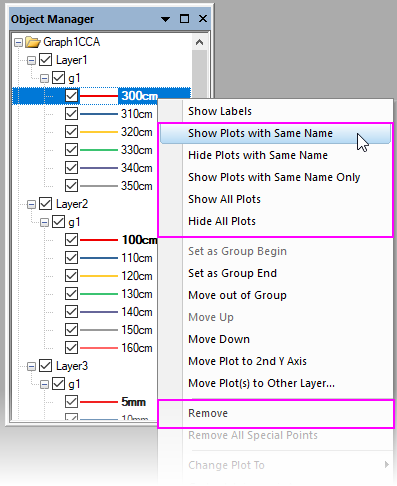
Task: Select the 110cm plot label
Action: [137, 258]
